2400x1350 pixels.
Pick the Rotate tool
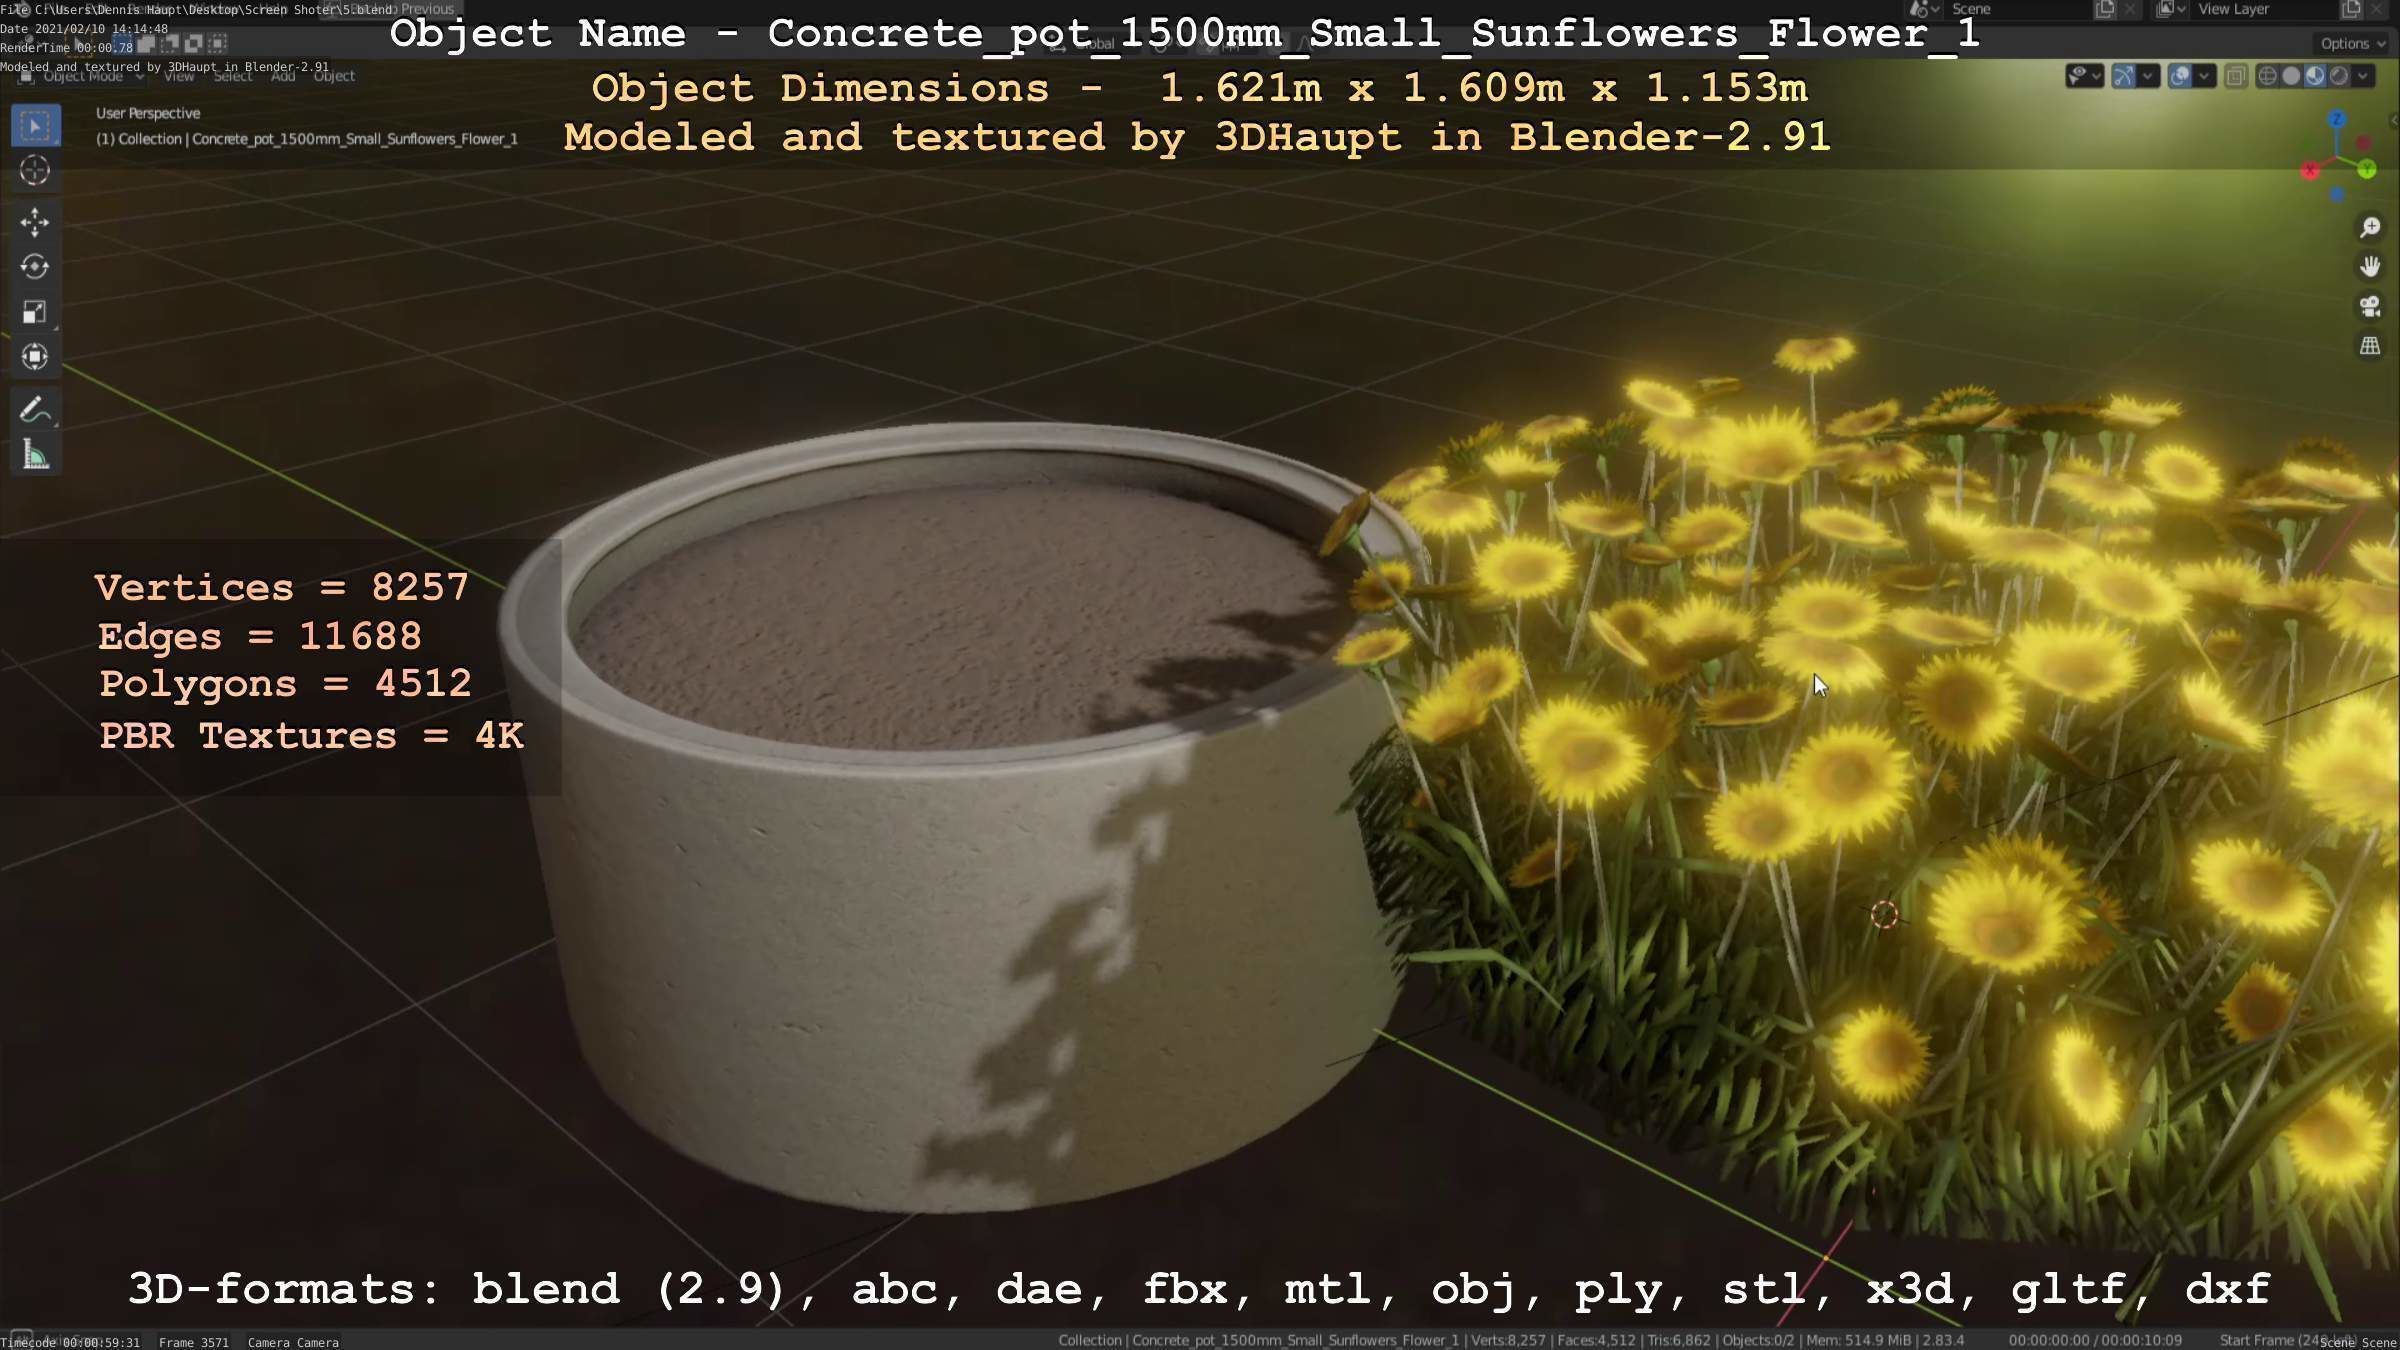35,267
